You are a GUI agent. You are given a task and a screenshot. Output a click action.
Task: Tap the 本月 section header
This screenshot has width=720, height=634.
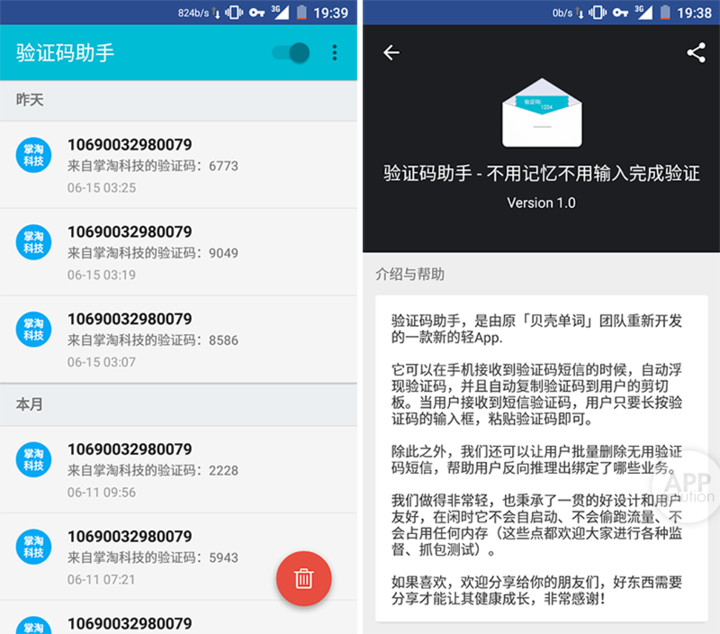[30, 405]
